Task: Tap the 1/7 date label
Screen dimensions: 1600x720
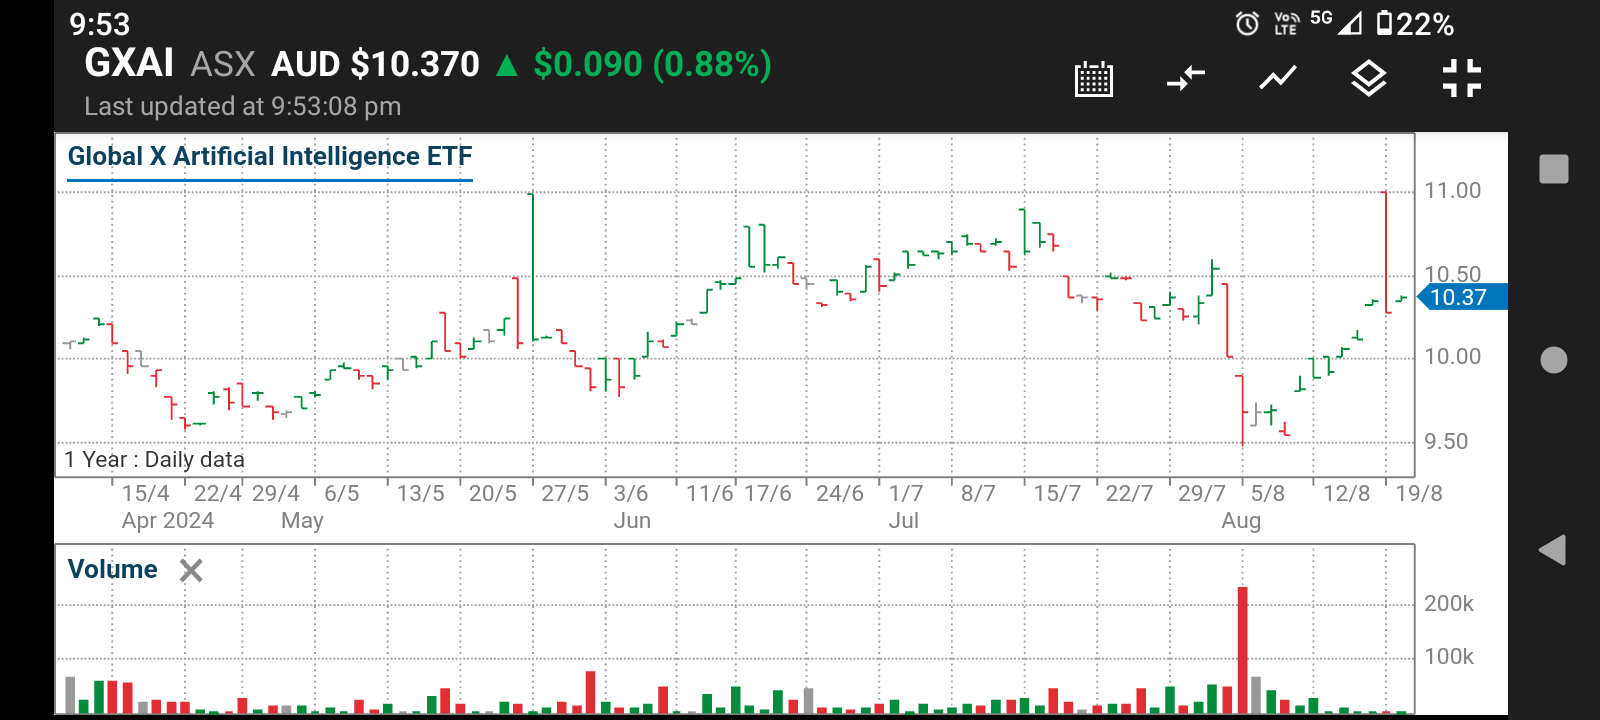Action: 906,493
